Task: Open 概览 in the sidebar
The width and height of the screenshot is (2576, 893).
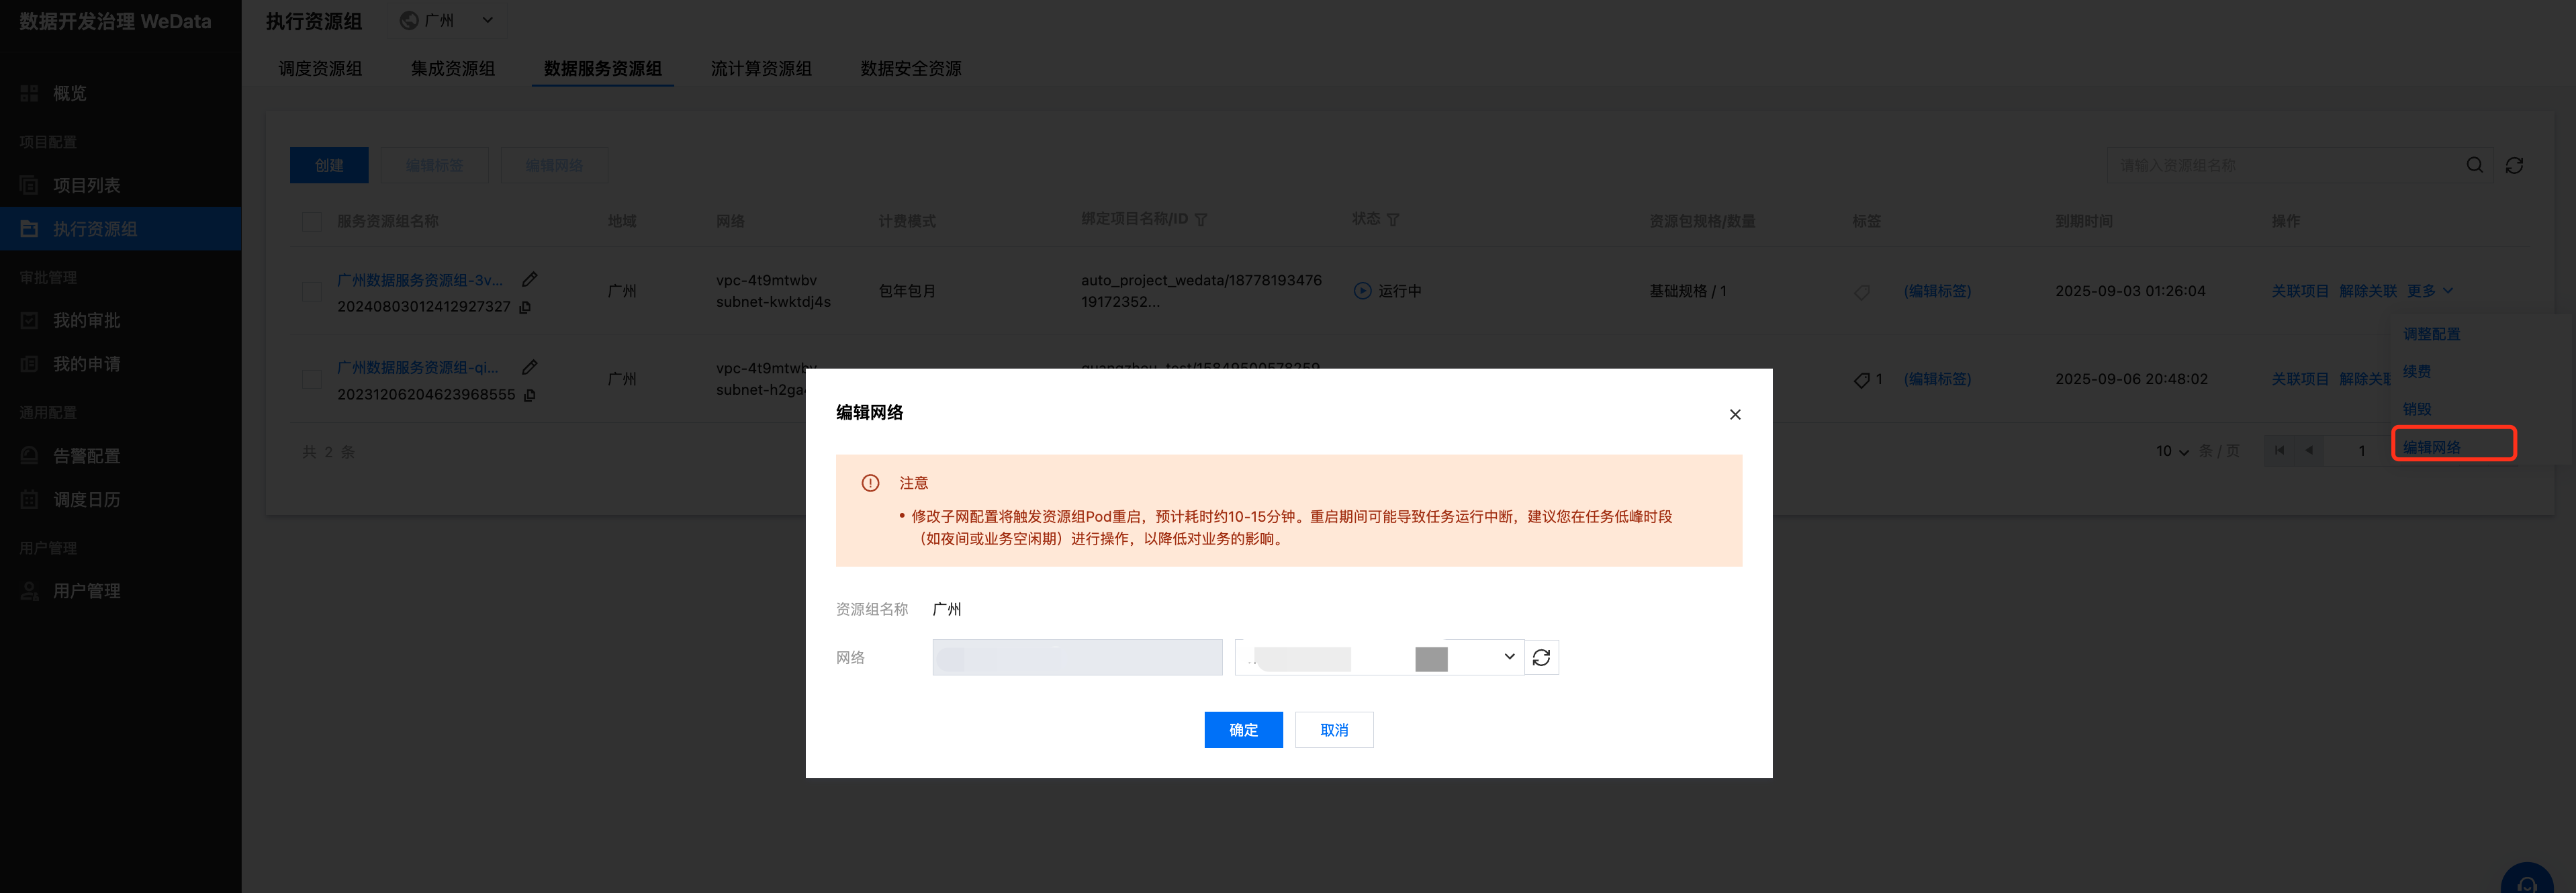Action: tap(120, 93)
